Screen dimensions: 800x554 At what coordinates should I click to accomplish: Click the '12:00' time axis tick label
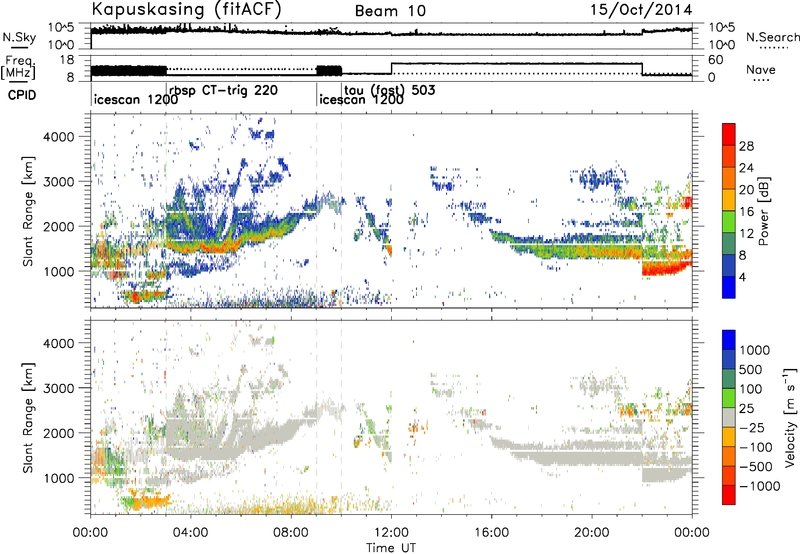[391, 533]
